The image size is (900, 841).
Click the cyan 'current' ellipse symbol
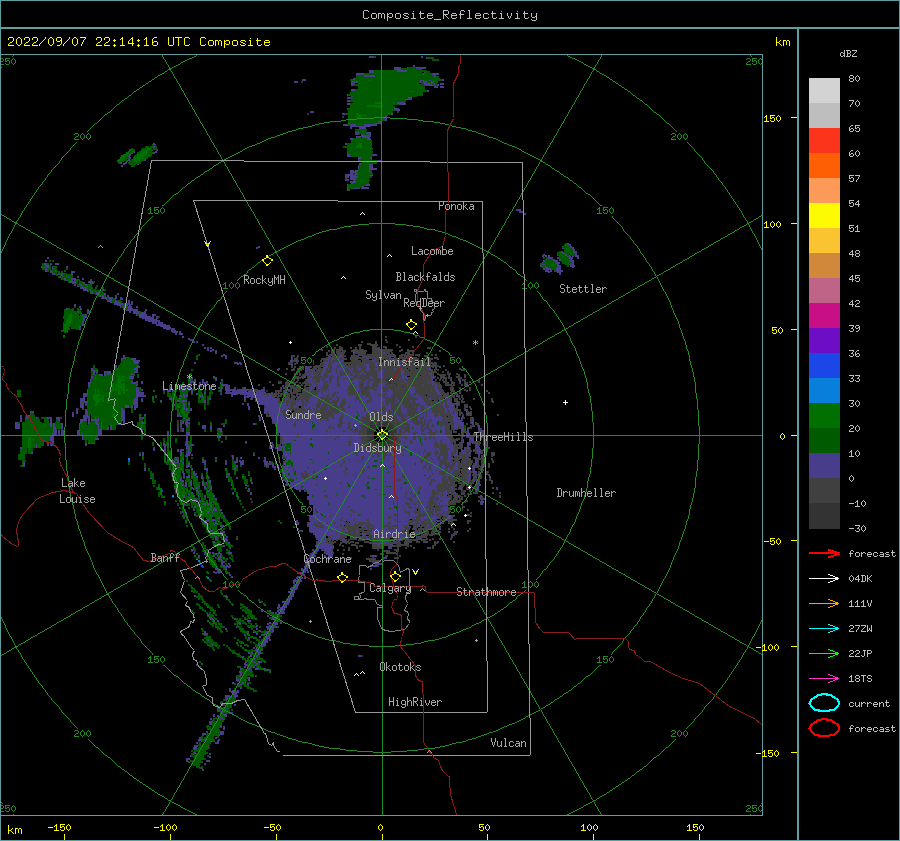pos(824,703)
